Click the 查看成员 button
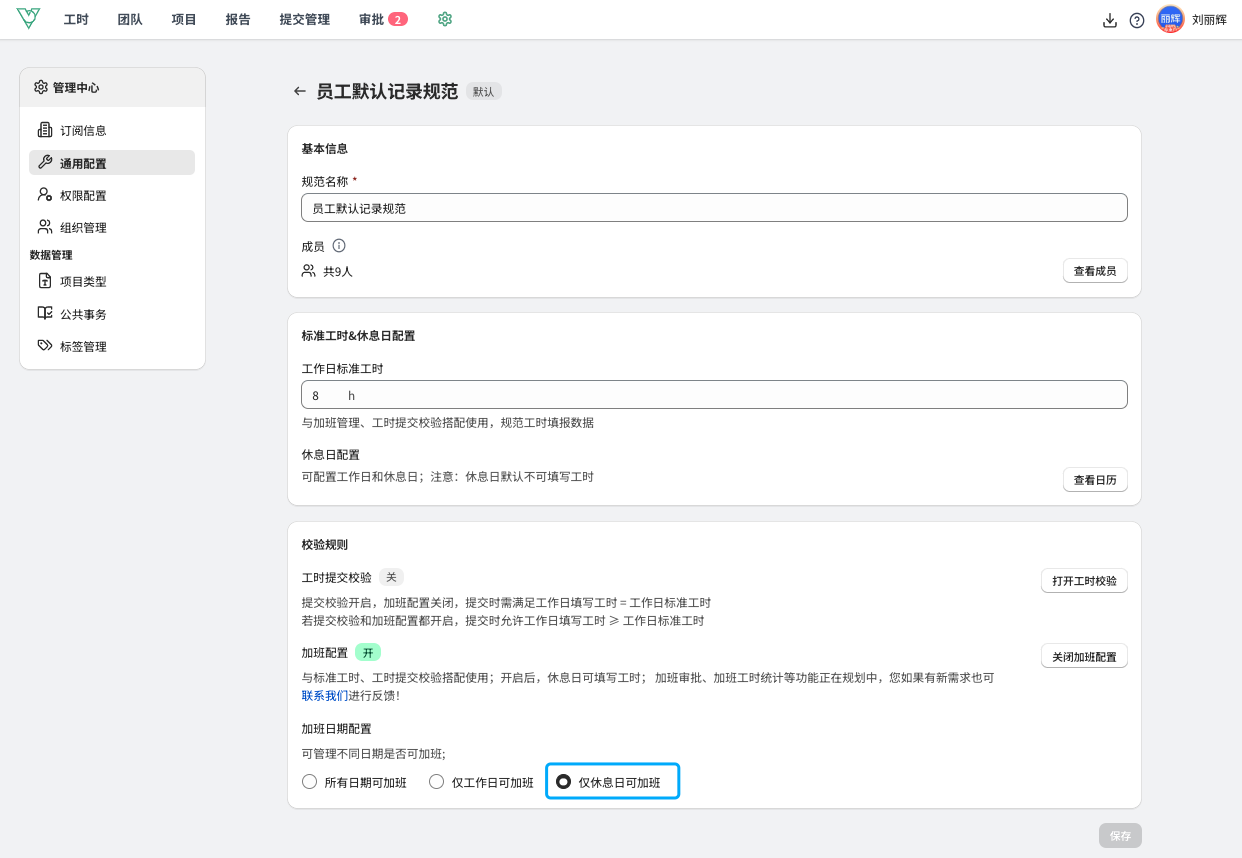1242x858 pixels. click(x=1094, y=271)
